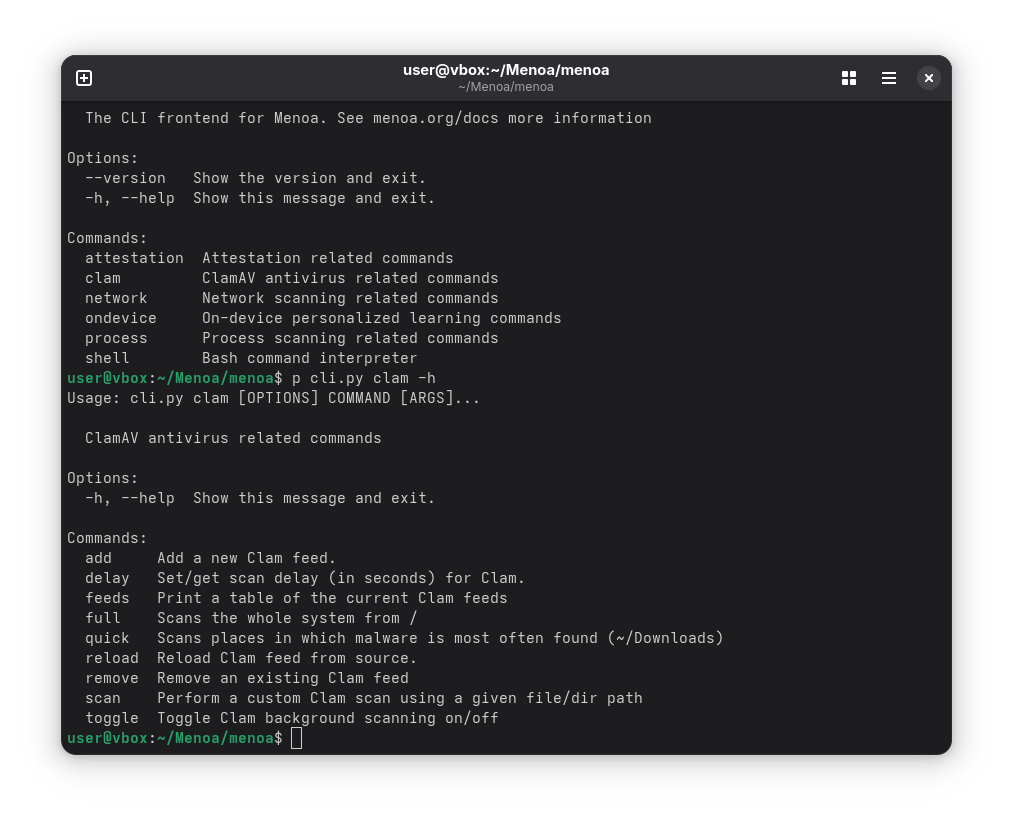Click the subtitle path '~/Menoa/menoa'
This screenshot has width=1013, height=822.
click(x=506, y=87)
